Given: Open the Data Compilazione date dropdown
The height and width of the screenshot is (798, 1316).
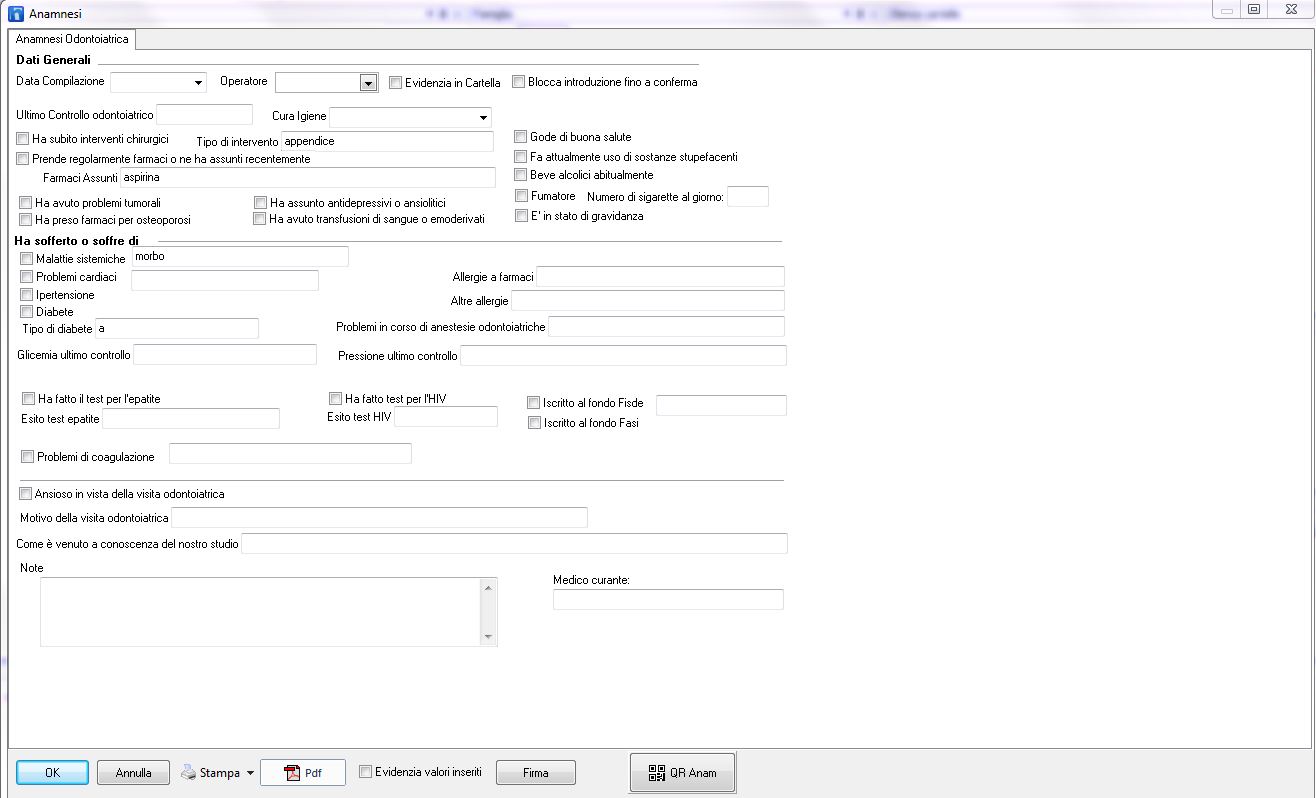Looking at the screenshot, I should tap(198, 83).
